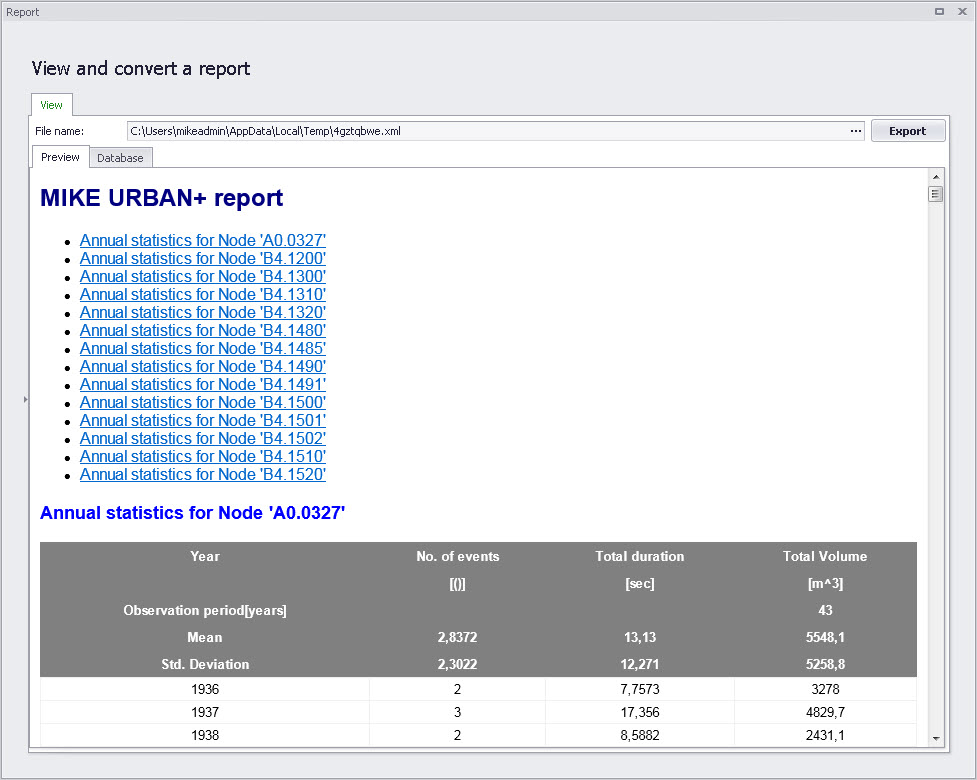Click the 'View and convert a report' title
Screen dimensions: 977x780
[x=141, y=69]
